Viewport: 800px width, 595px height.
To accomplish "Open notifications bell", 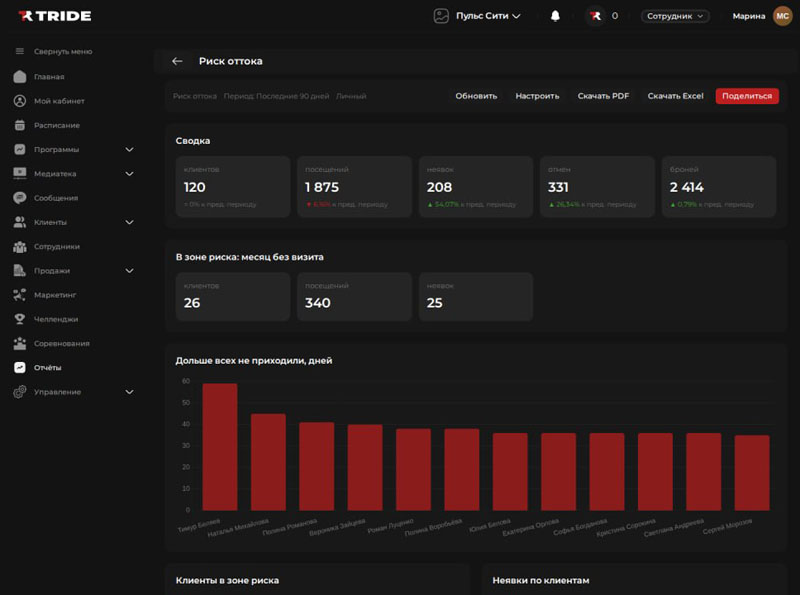I will 555,16.
